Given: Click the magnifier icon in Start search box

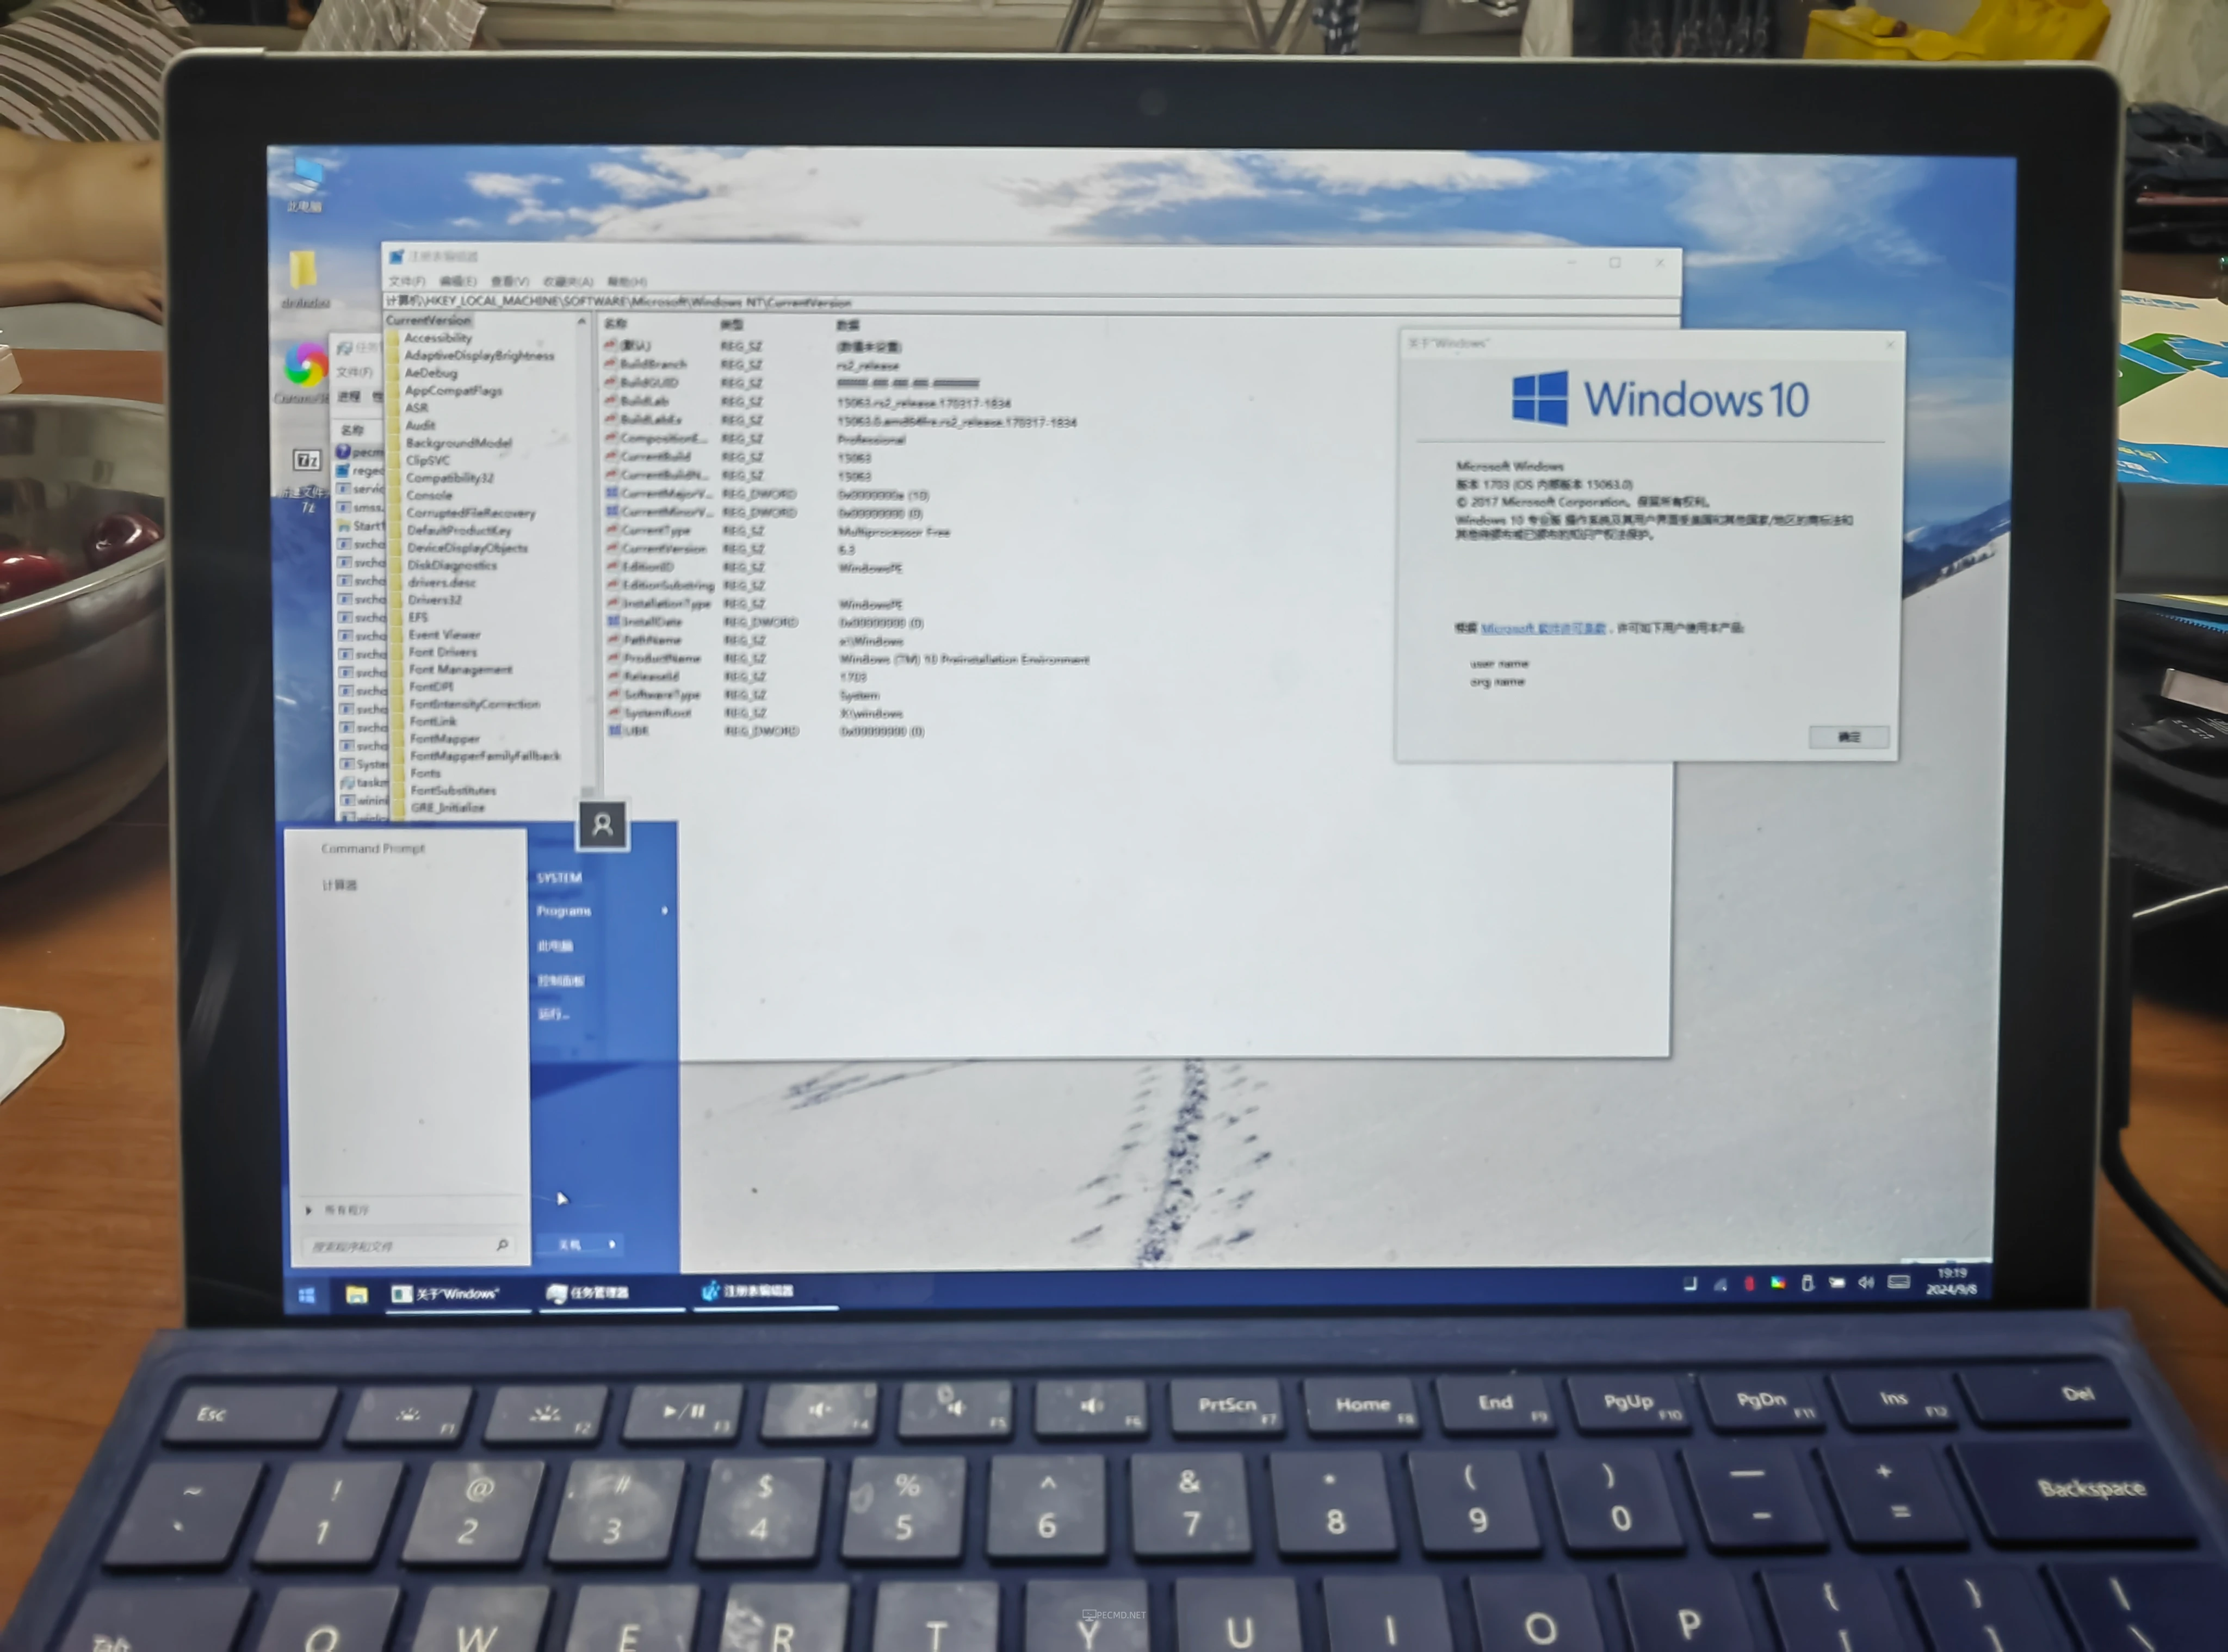Looking at the screenshot, I should click(502, 1245).
